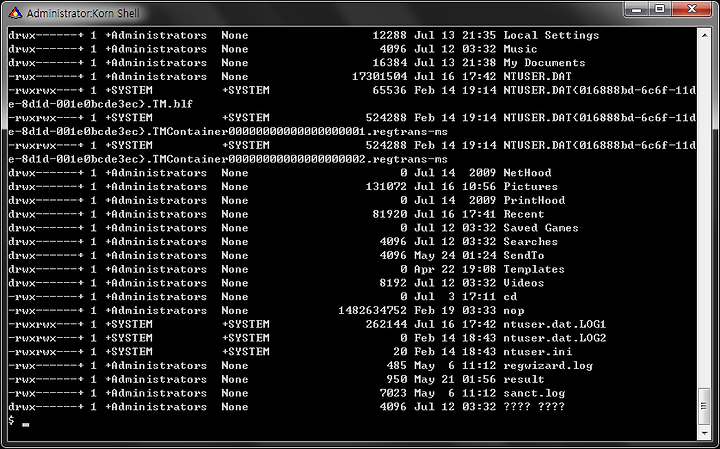The height and width of the screenshot is (449, 720).
Task: Click the 'result' file name
Action: pos(523,380)
